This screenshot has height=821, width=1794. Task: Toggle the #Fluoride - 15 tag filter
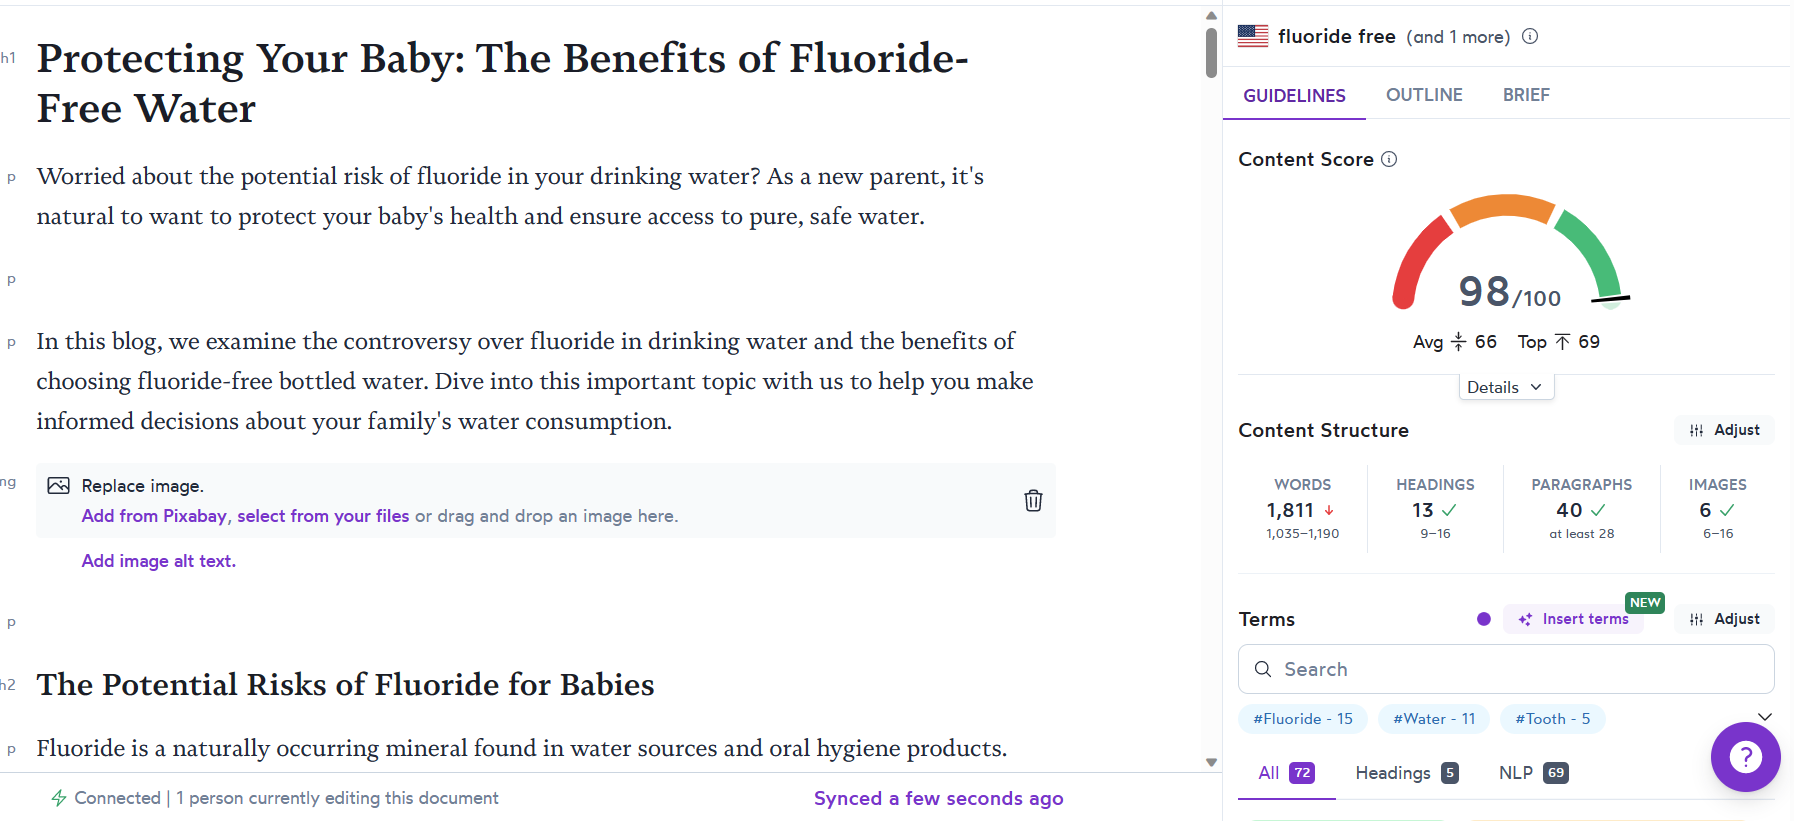click(1302, 719)
